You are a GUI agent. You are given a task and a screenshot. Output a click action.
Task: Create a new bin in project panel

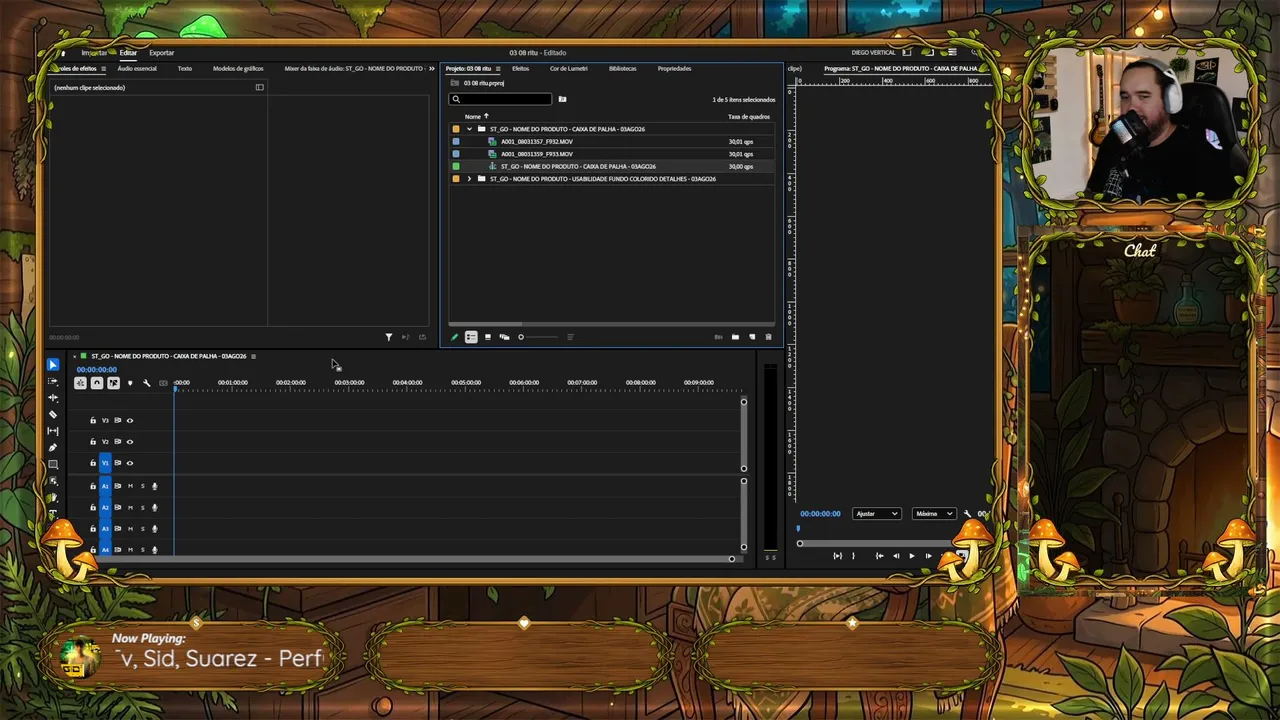pos(735,337)
